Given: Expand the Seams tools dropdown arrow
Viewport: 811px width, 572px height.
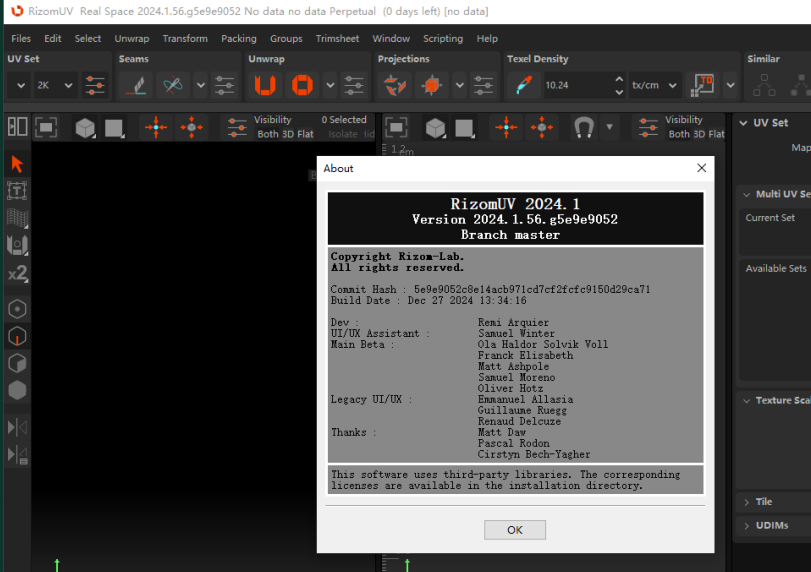Looking at the screenshot, I should tap(201, 85).
